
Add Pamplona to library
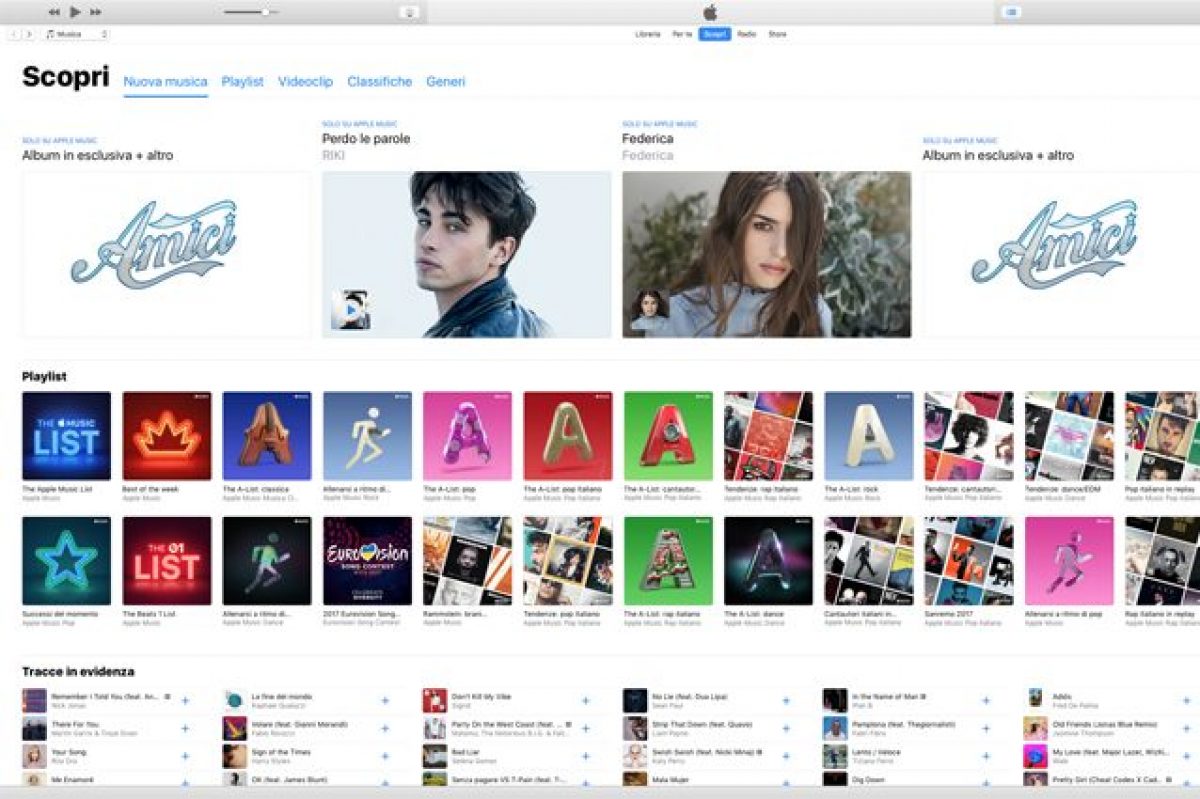coord(986,728)
